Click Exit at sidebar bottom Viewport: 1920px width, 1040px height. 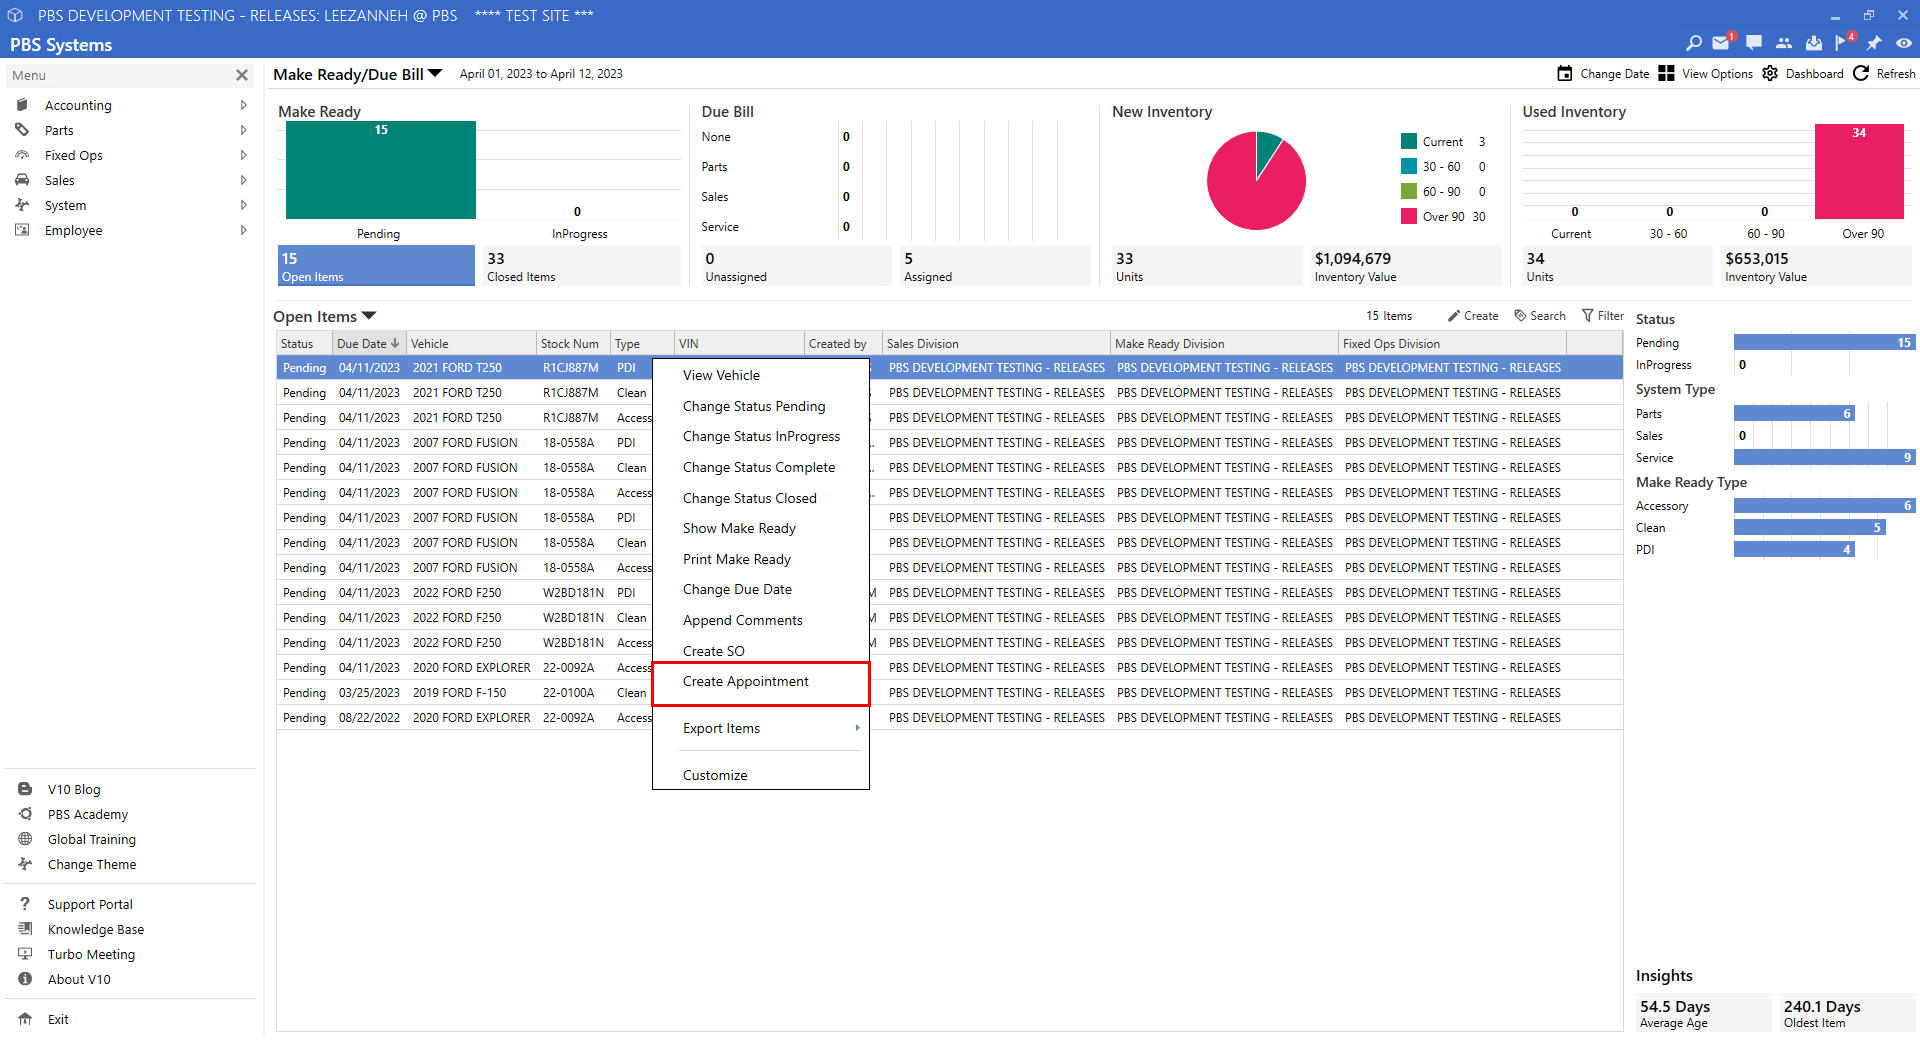(58, 1019)
